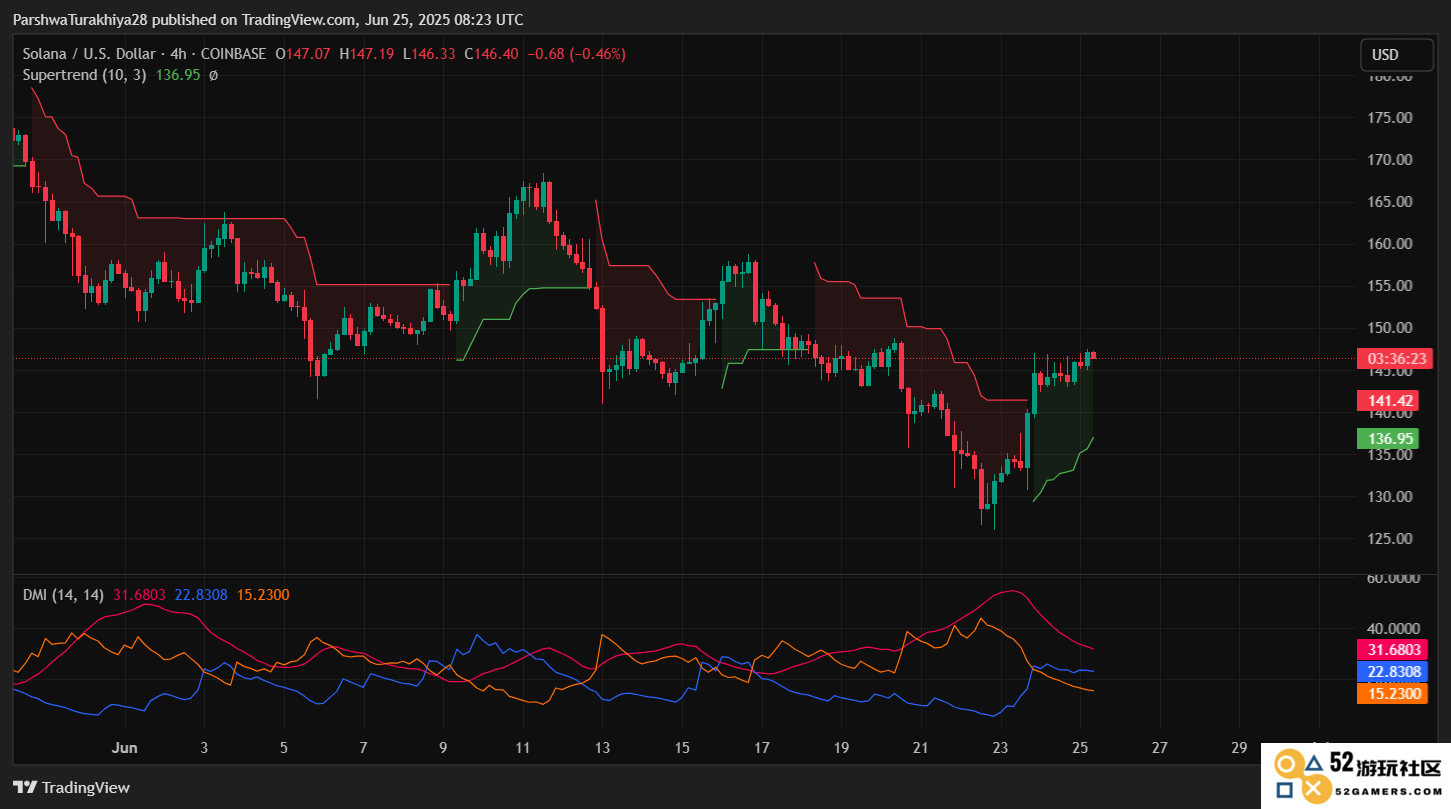Click the date 27 on the time axis
This screenshot has height=809, width=1451.
(1159, 748)
